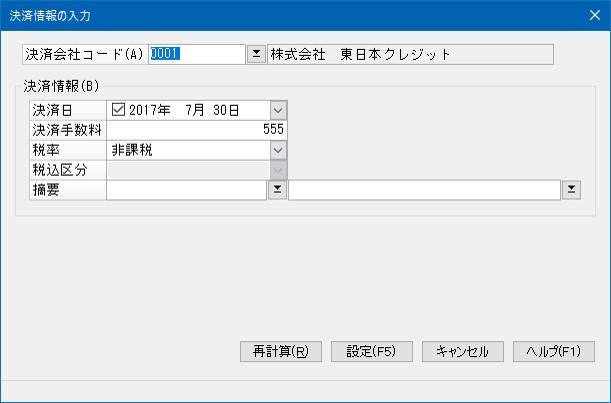Image resolution: width=611 pixels, height=403 pixels.
Task: Click the first 摘要 dropdown arrow button
Action: click(276, 189)
